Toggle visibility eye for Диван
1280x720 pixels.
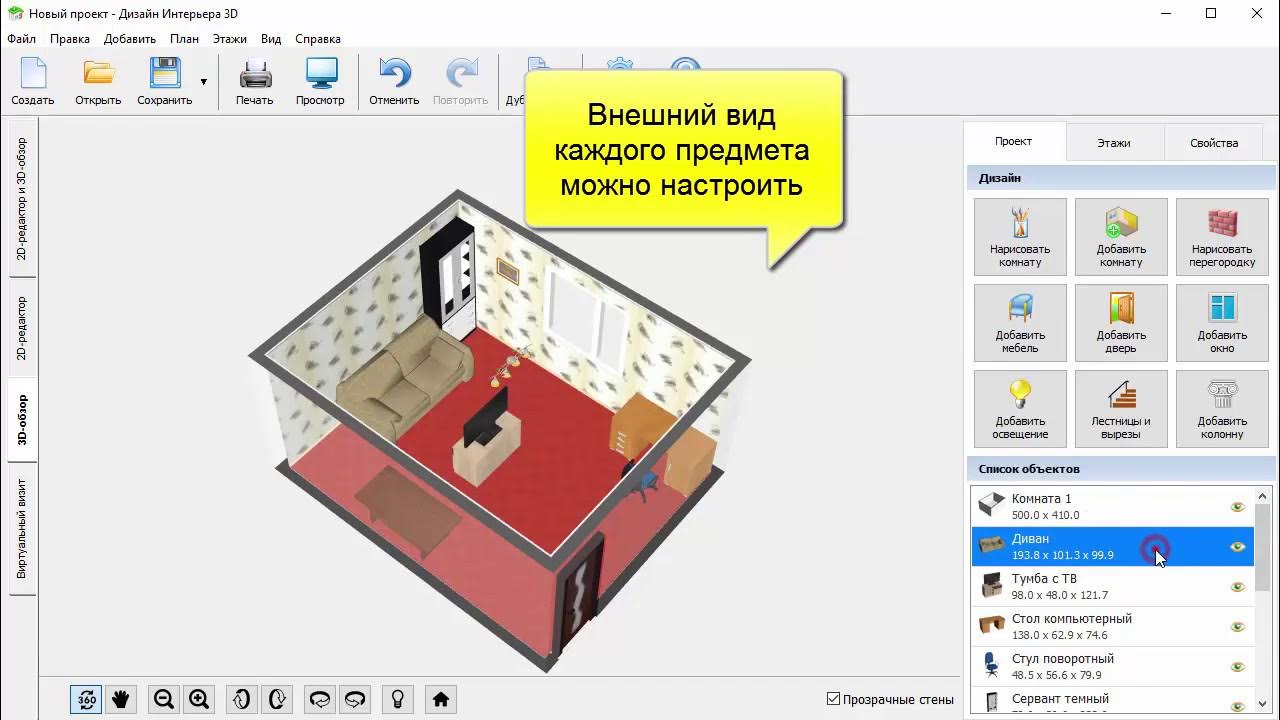tap(1238, 547)
